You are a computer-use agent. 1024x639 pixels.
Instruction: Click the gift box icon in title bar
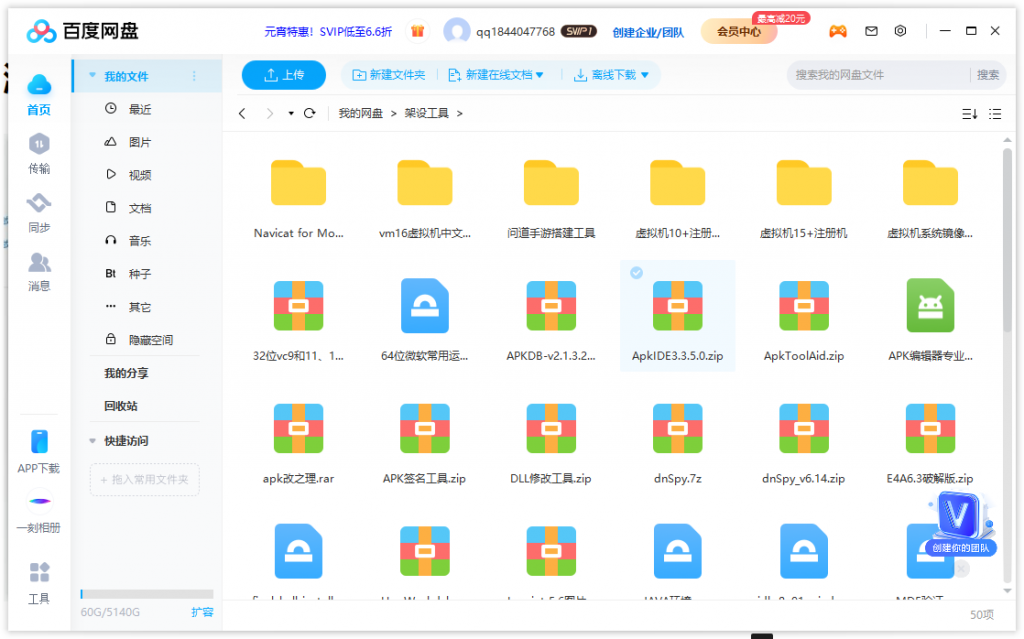point(418,31)
